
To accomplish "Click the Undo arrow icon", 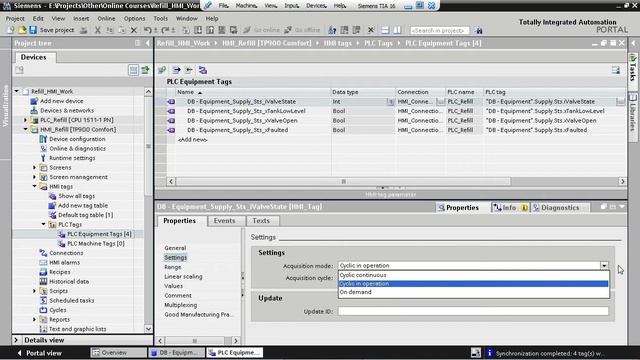I will [148, 30].
